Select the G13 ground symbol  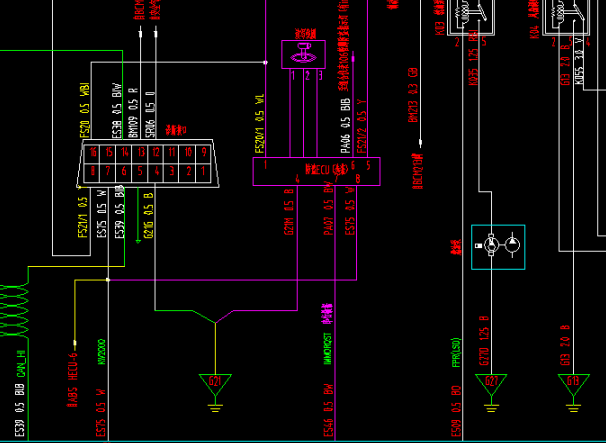point(574,392)
